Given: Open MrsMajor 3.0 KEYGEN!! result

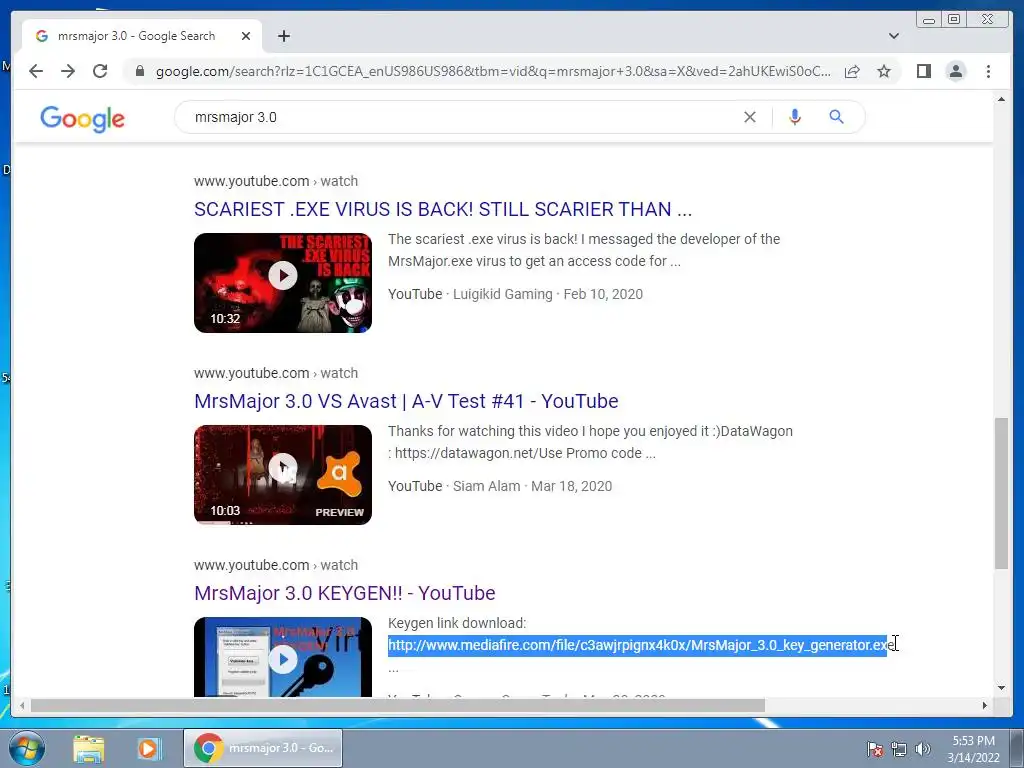Looking at the screenshot, I should (345, 593).
